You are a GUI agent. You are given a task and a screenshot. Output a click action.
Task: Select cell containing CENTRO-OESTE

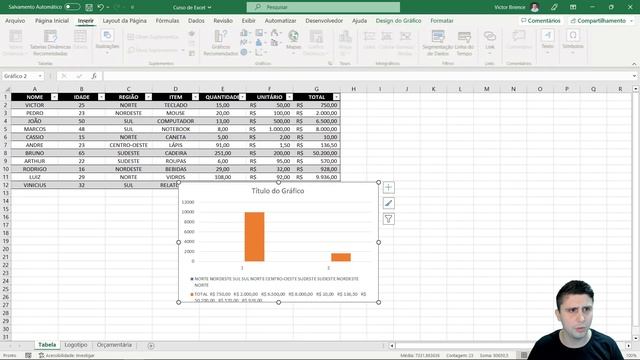coord(129,145)
